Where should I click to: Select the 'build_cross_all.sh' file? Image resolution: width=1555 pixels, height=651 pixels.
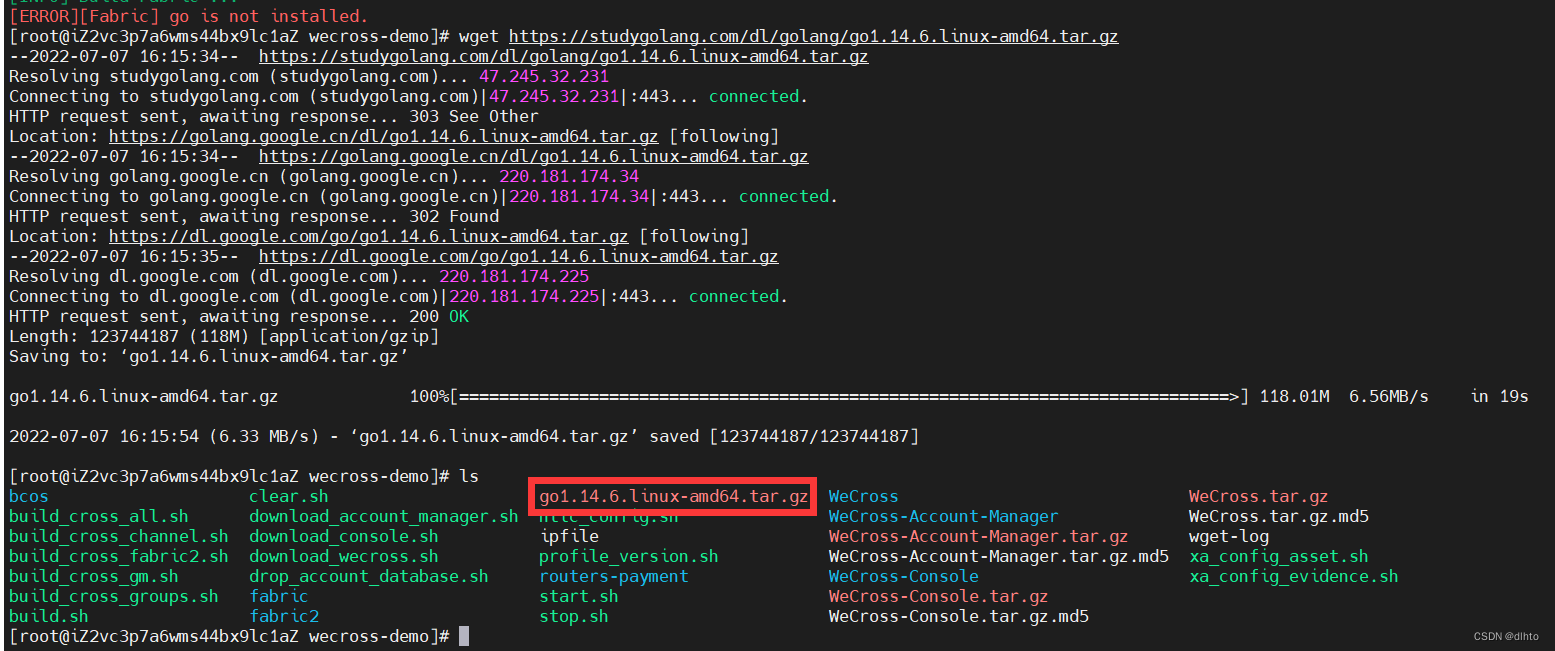click(x=99, y=517)
